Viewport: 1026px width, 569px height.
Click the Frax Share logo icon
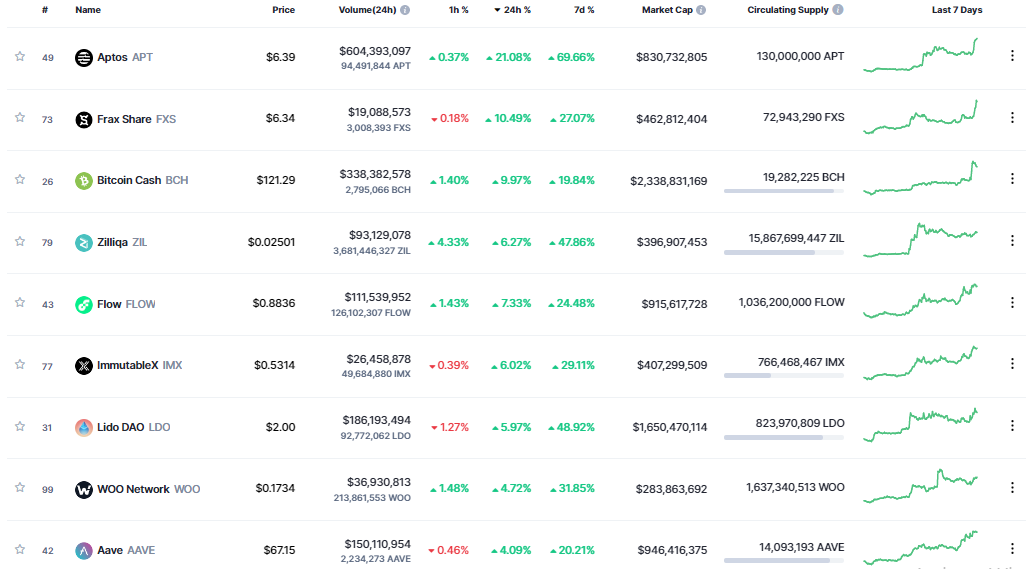pyautogui.click(x=84, y=119)
